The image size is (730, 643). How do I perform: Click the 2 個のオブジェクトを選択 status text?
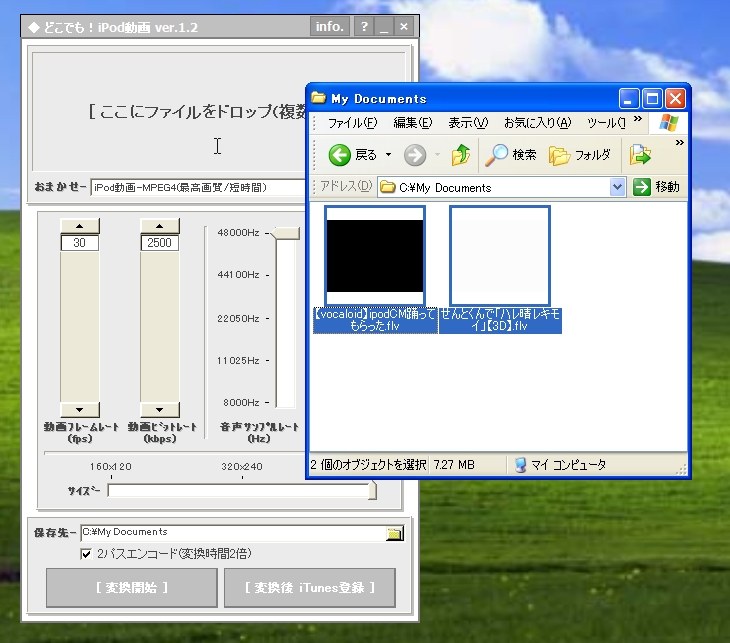click(x=368, y=465)
